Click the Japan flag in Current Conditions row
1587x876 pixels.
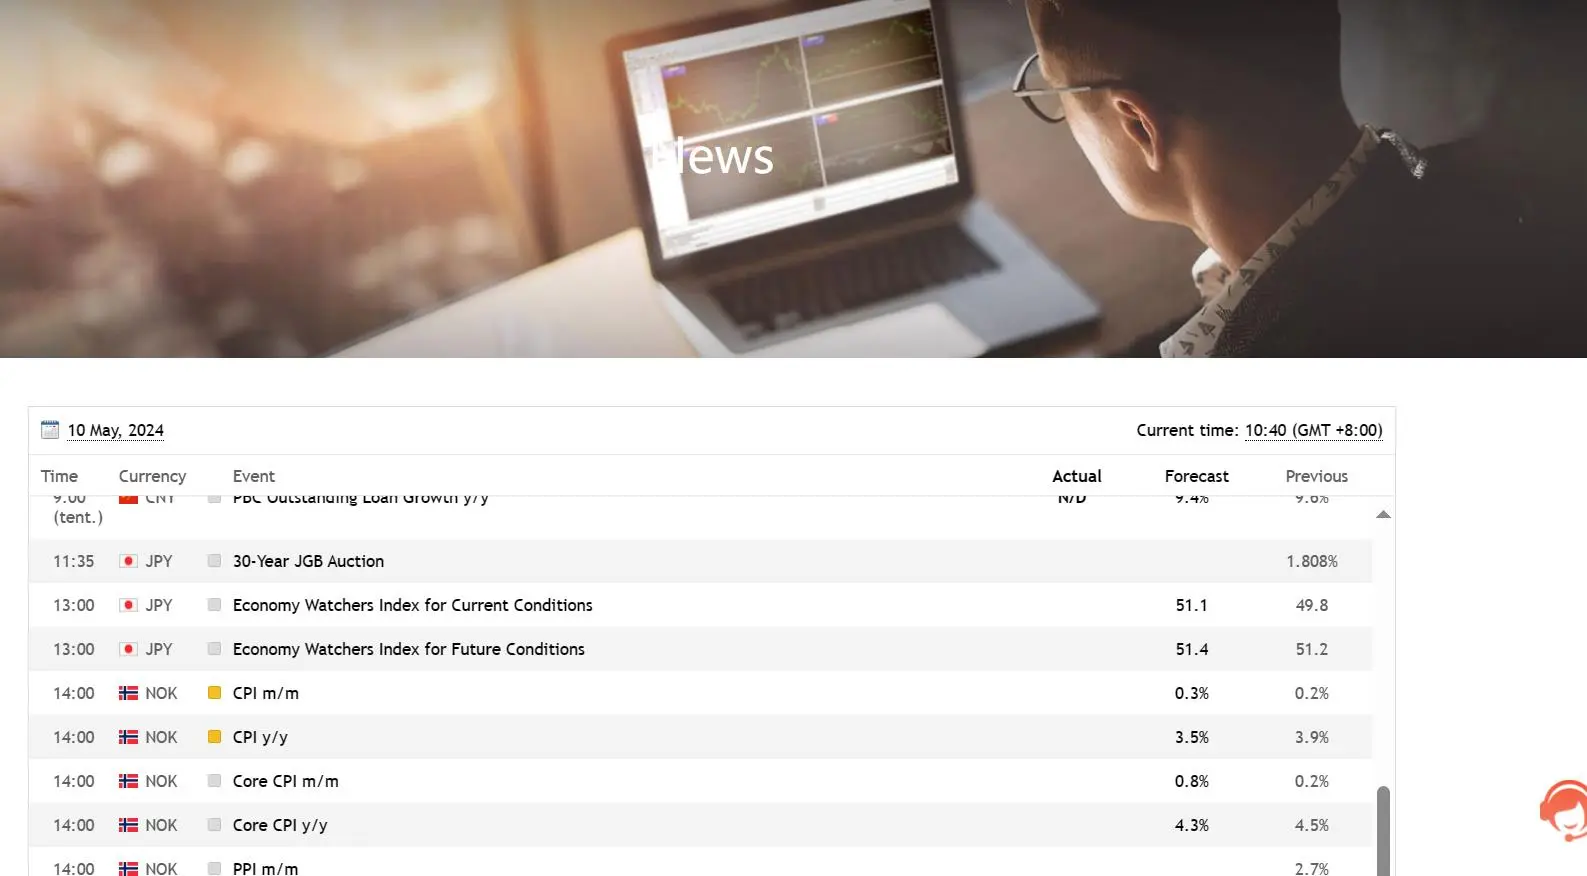coord(128,605)
